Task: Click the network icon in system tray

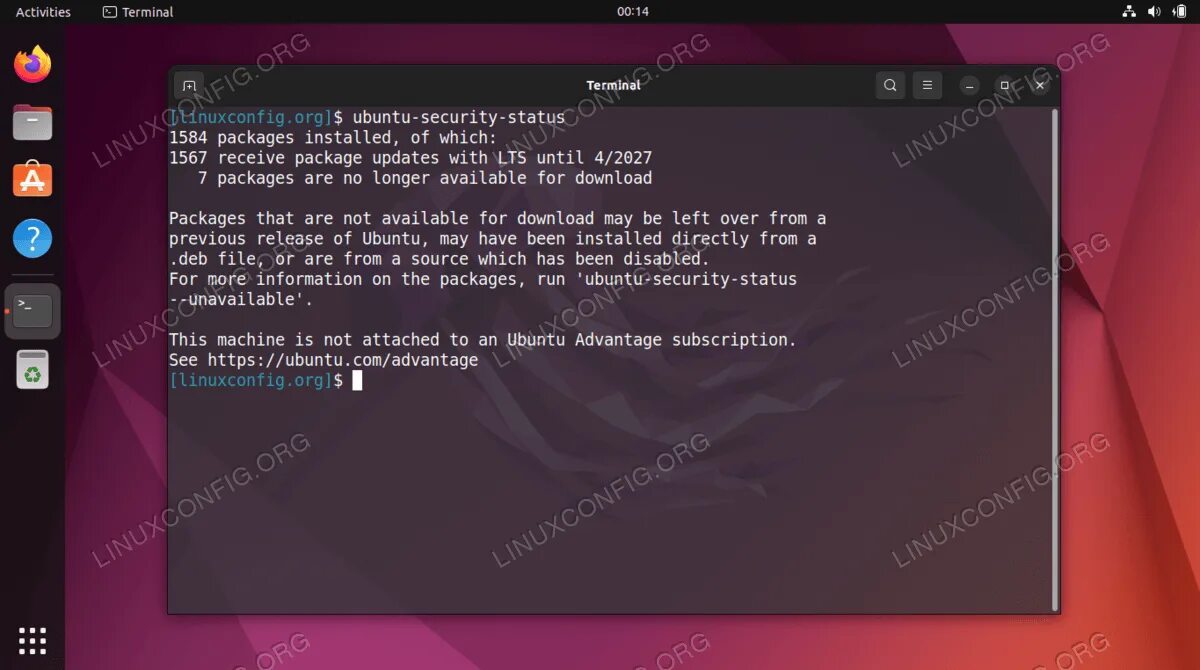Action: pos(1129,12)
